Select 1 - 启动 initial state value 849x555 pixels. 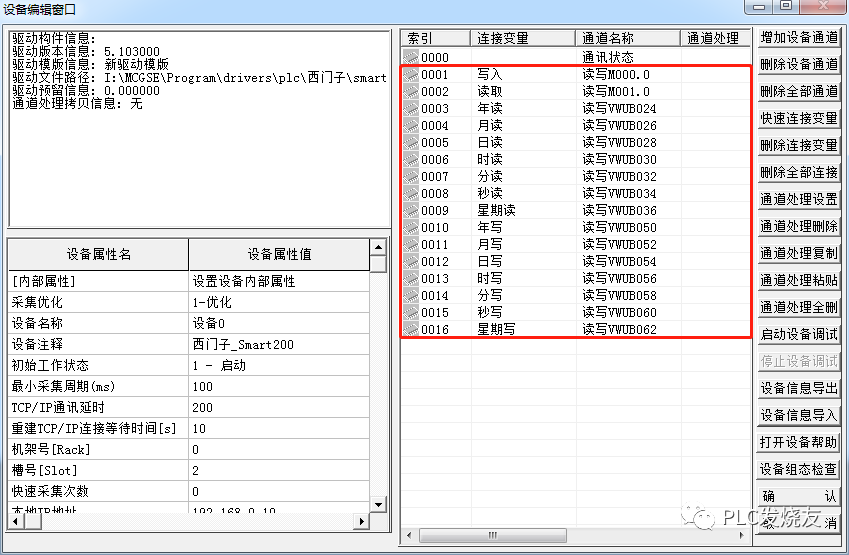click(279, 365)
